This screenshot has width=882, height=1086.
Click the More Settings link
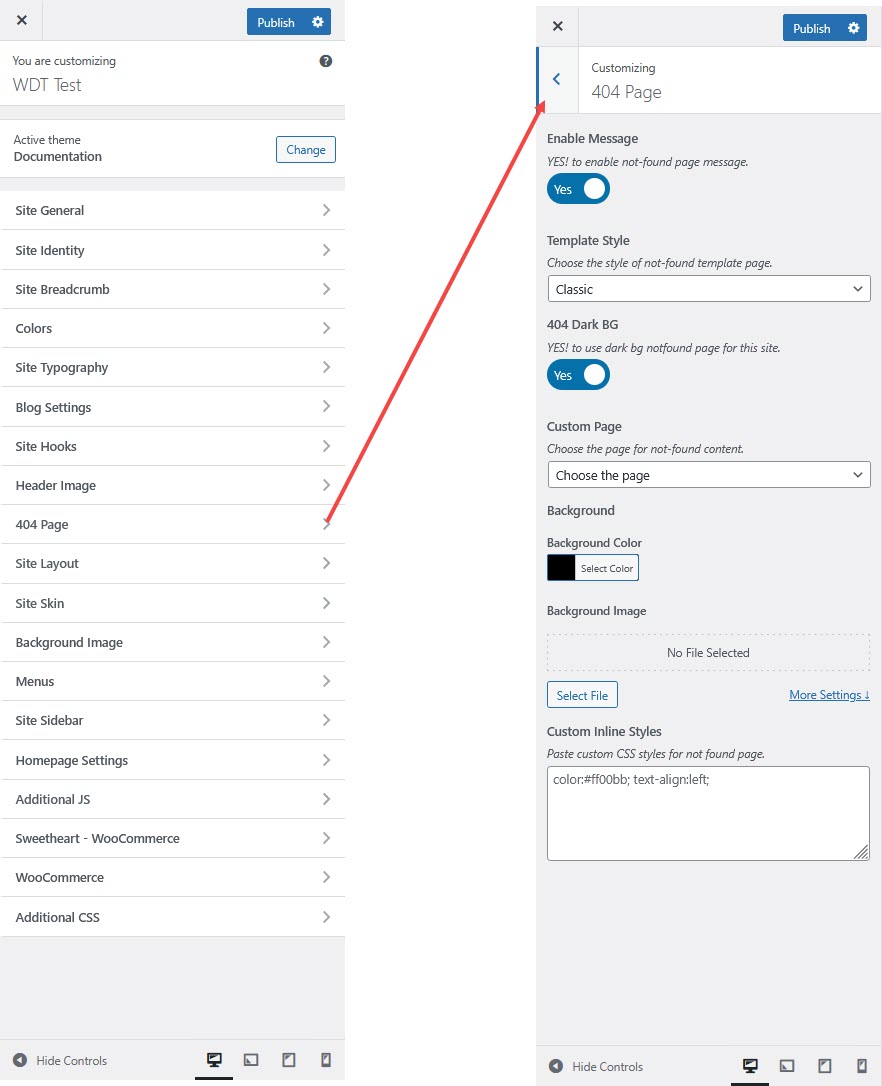[829, 695]
